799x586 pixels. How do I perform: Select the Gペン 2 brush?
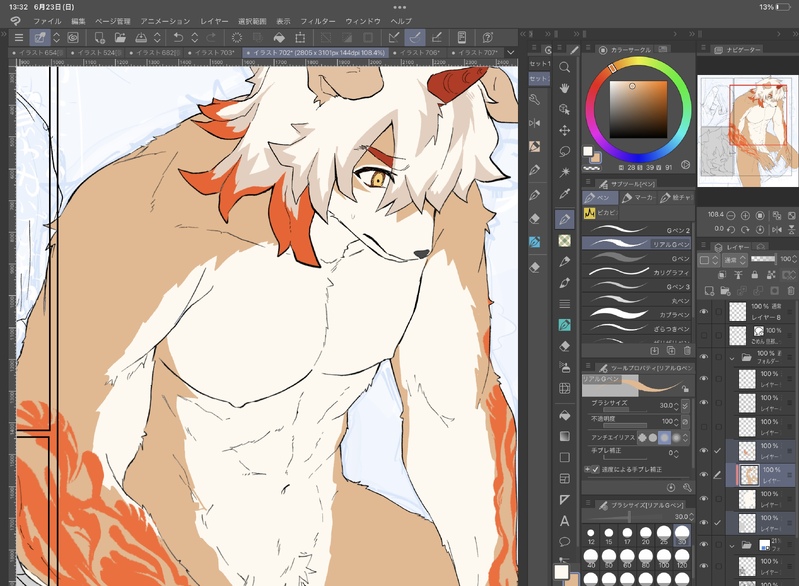pyautogui.click(x=636, y=230)
